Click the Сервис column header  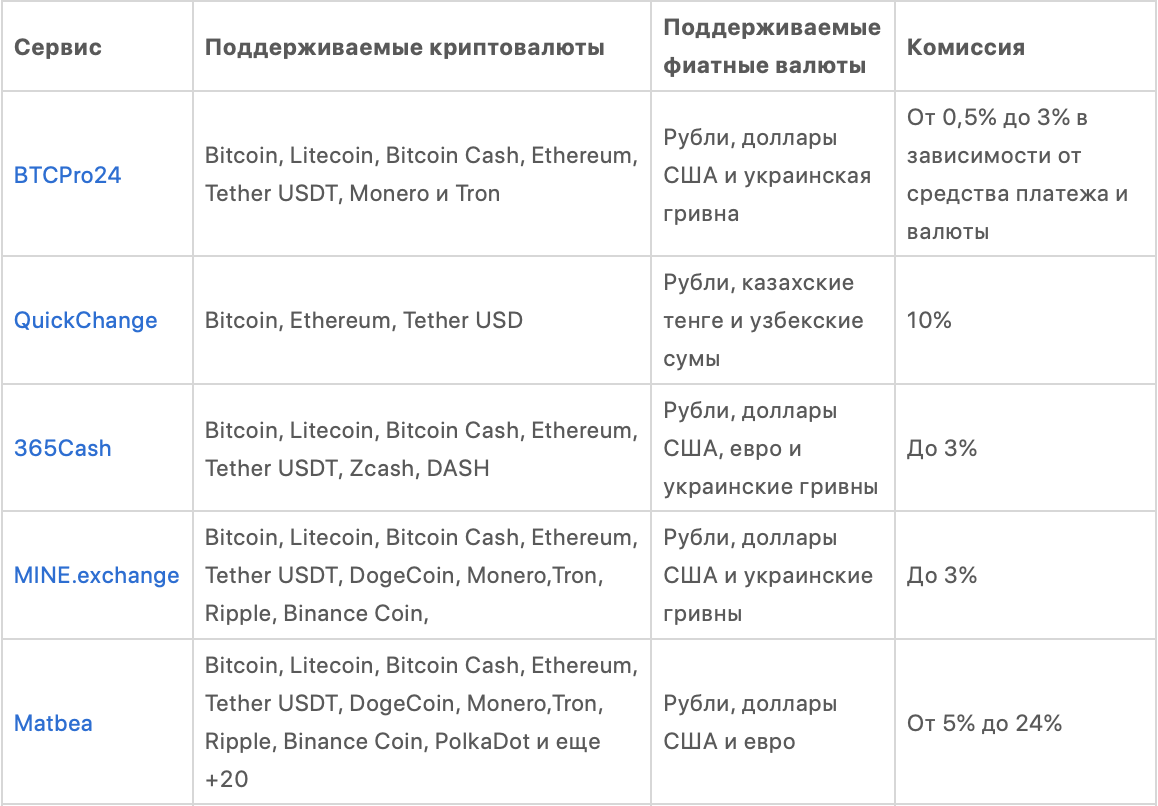pyautogui.click(x=58, y=48)
